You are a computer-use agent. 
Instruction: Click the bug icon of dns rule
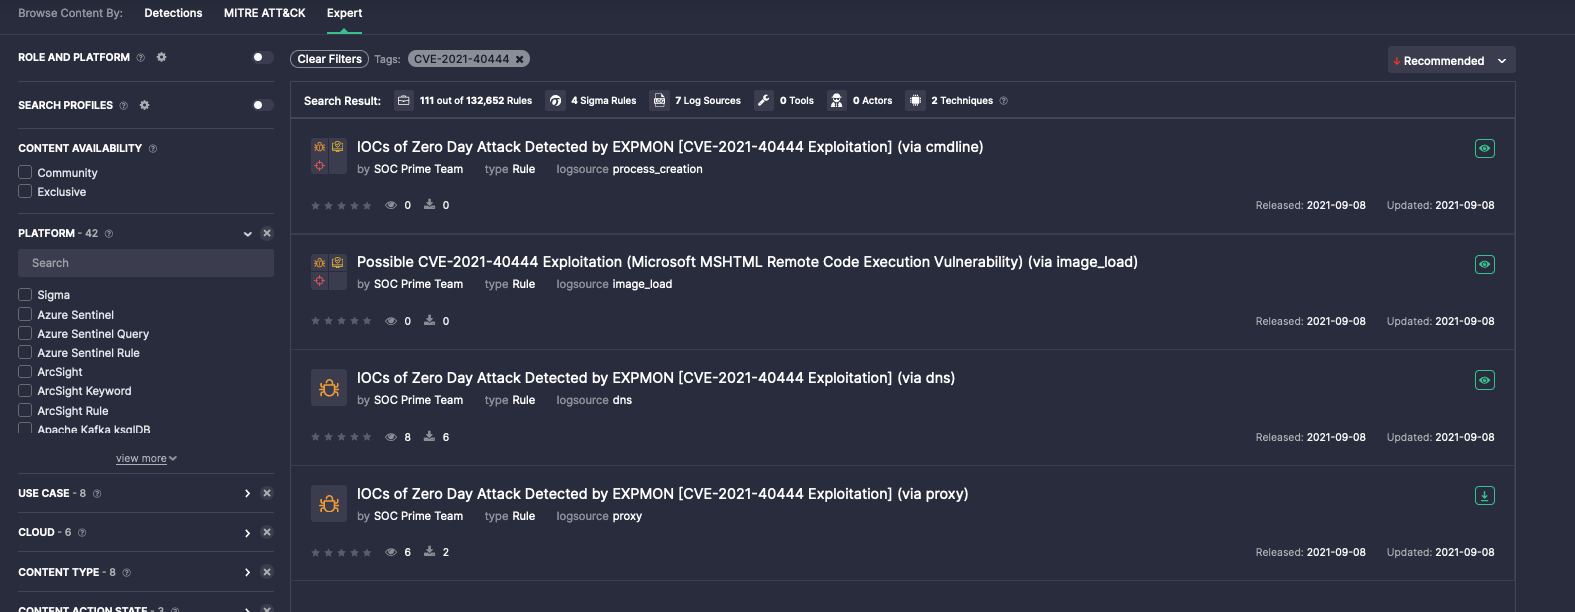[x=329, y=388]
